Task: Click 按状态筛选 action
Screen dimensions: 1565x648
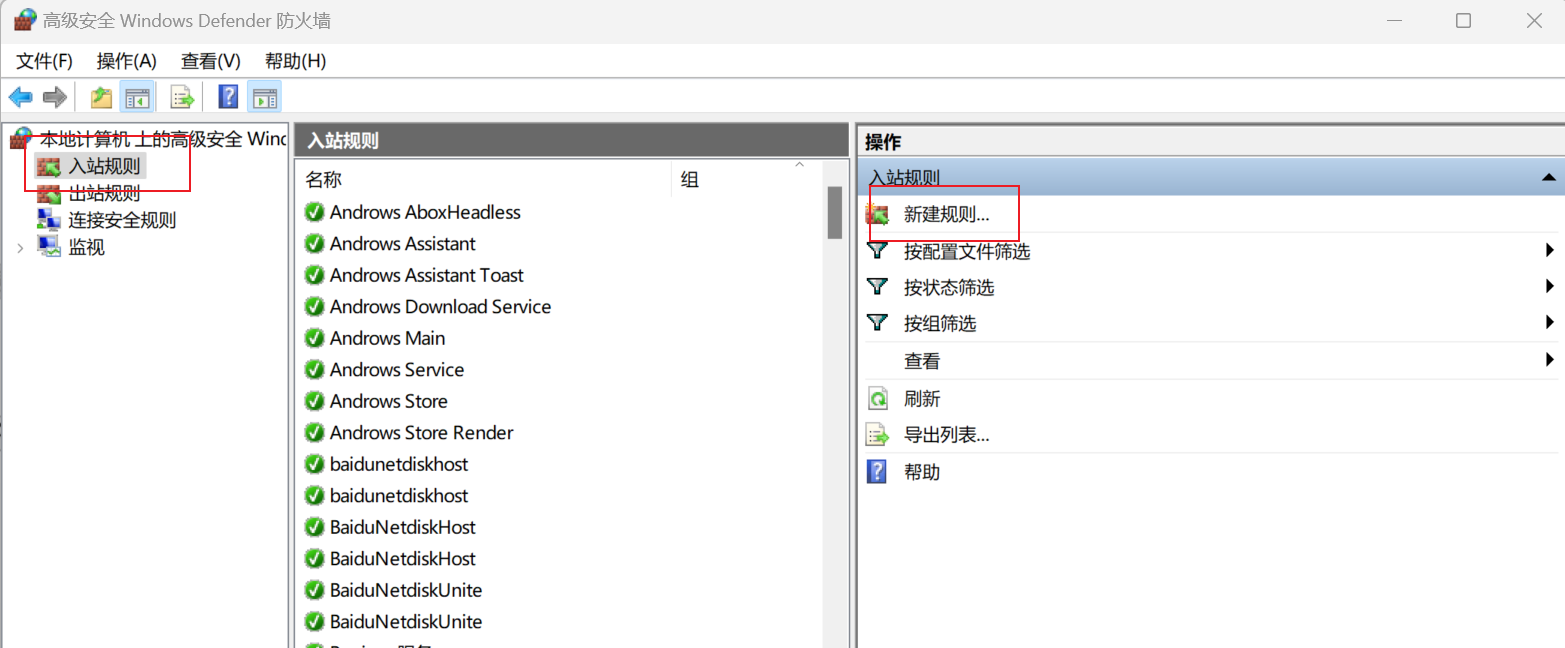Action: tap(949, 287)
